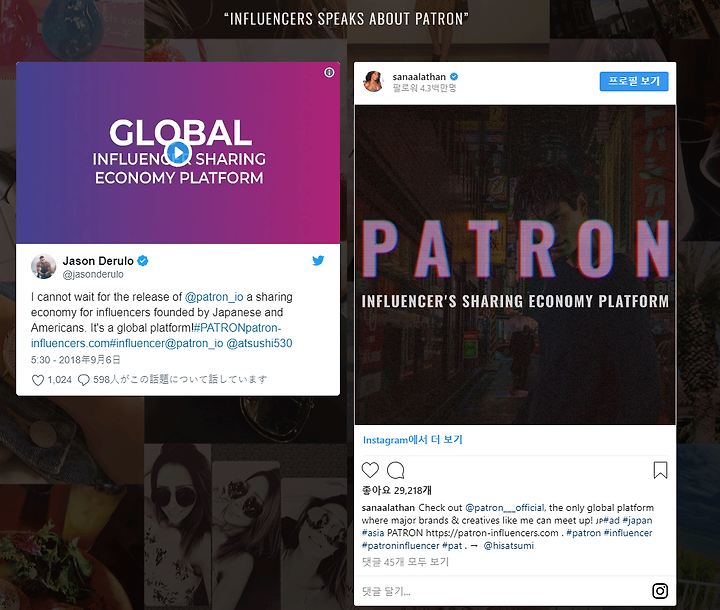
Task: Play the Global Influencer Sharing video
Action: coord(178,152)
